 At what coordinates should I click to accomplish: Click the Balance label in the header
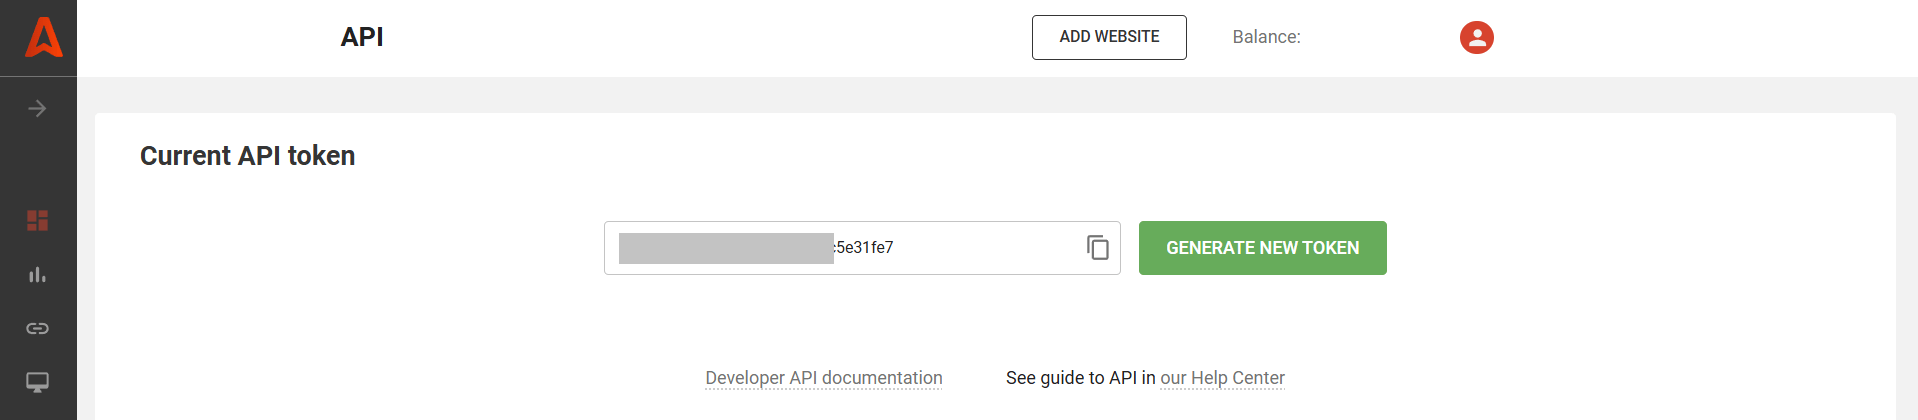(1266, 37)
